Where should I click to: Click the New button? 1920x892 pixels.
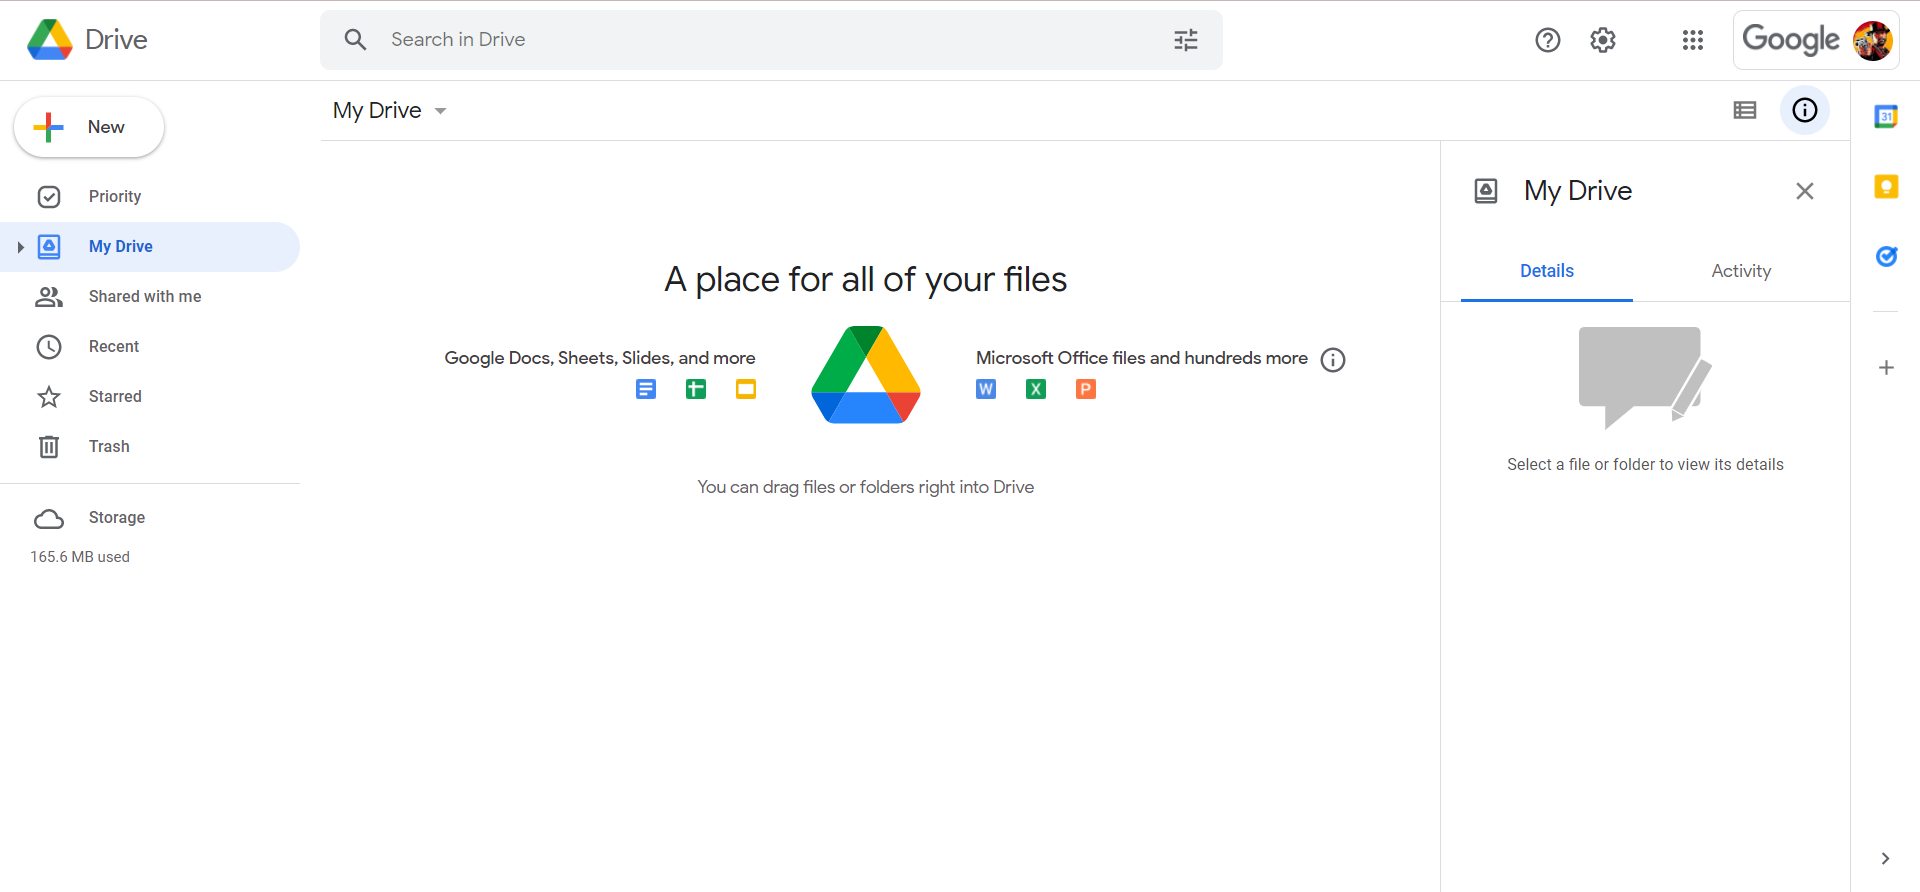point(89,127)
